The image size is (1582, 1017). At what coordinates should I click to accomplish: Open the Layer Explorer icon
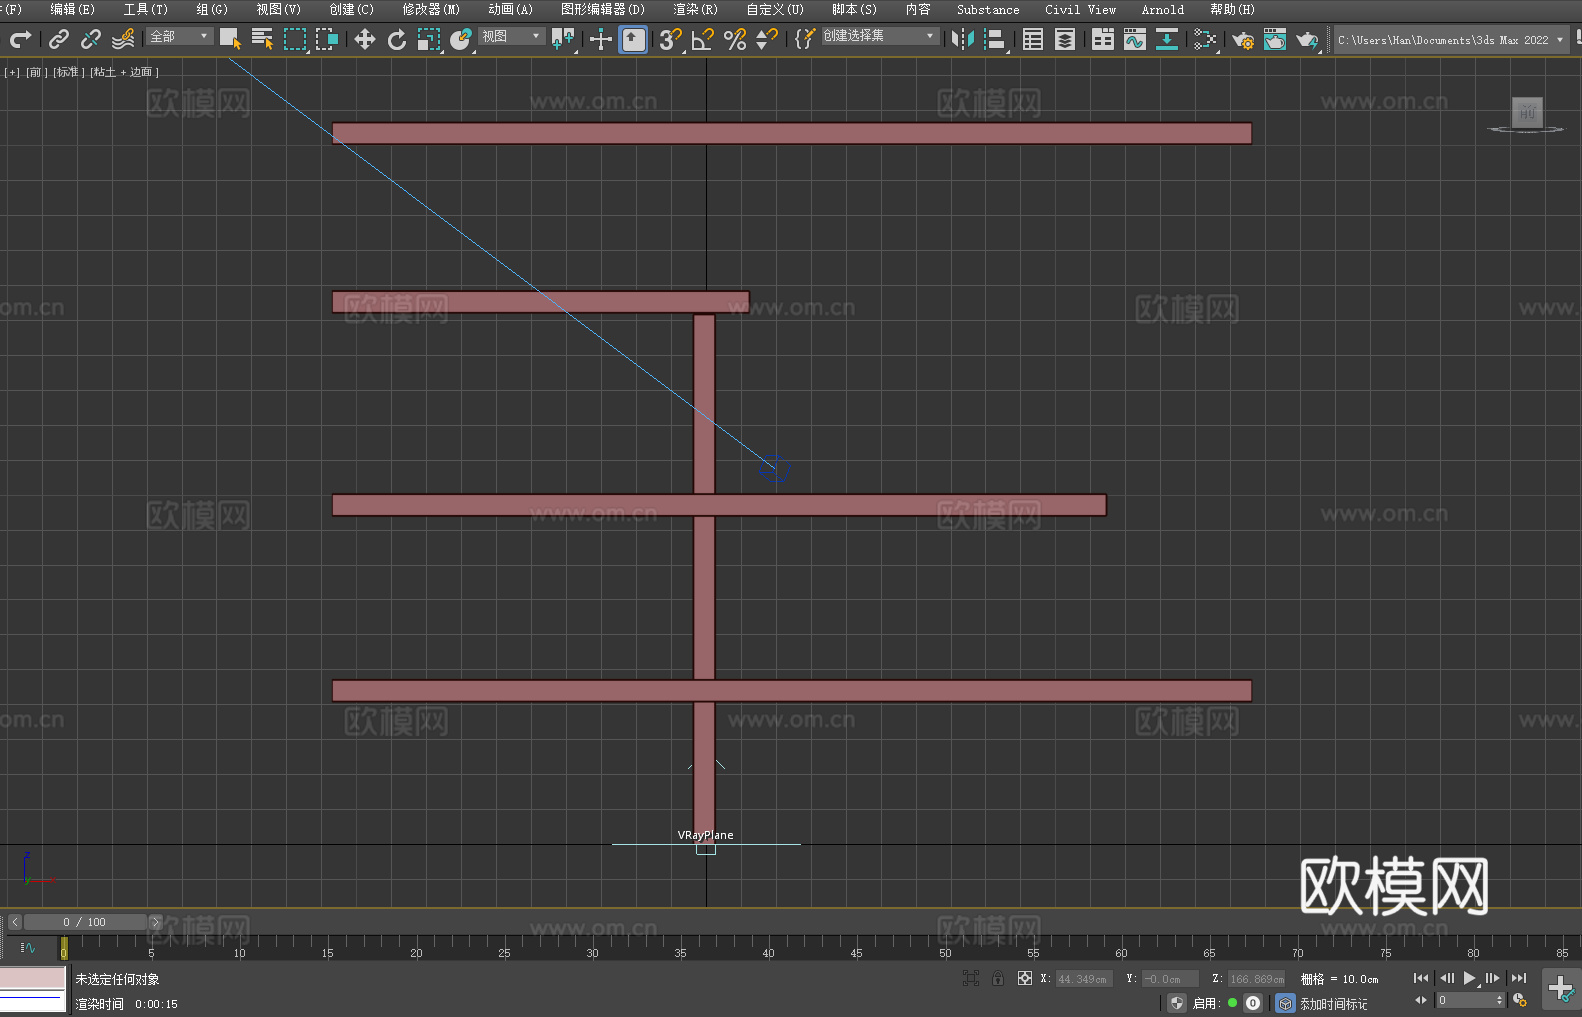pos(1065,39)
